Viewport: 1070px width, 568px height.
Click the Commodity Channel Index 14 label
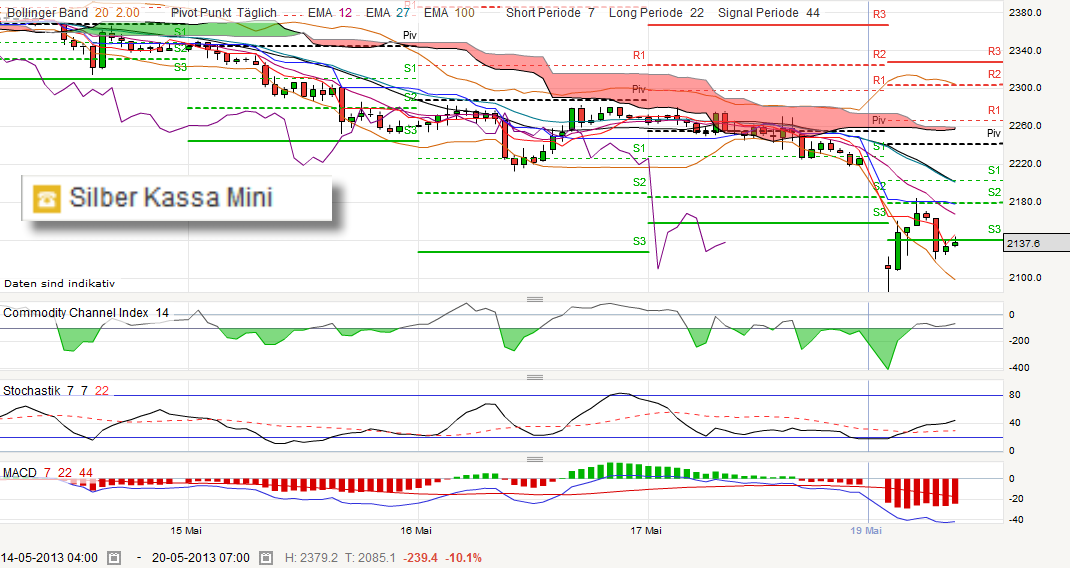86,313
